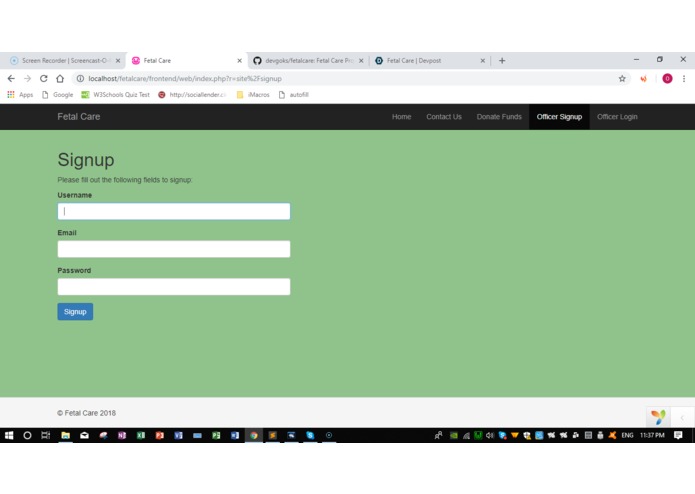Switch to the Screen Recorder Screencast-O tab
695x494 pixels.
[x=64, y=61]
